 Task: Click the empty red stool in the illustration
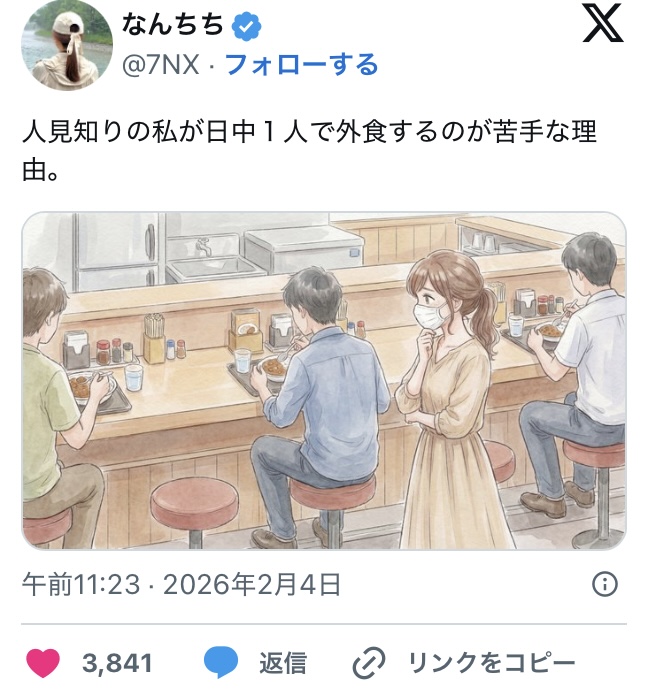coord(194,509)
